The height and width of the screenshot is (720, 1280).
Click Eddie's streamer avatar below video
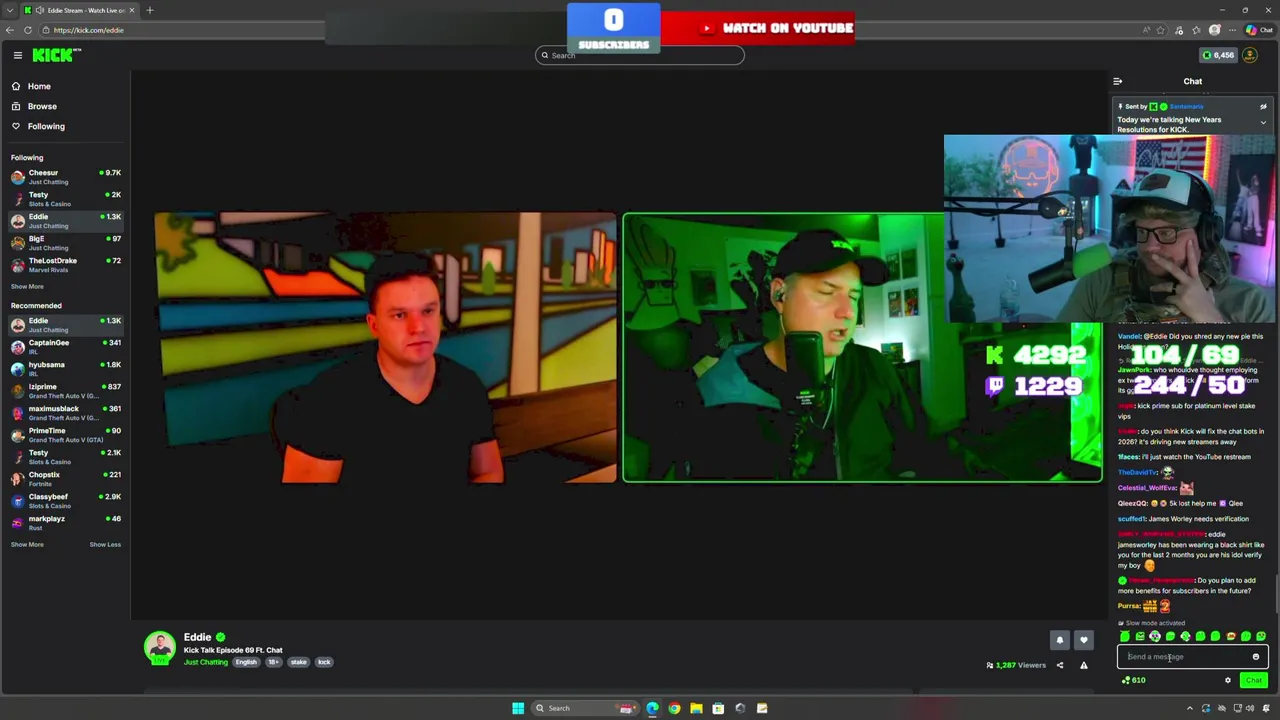[160, 648]
